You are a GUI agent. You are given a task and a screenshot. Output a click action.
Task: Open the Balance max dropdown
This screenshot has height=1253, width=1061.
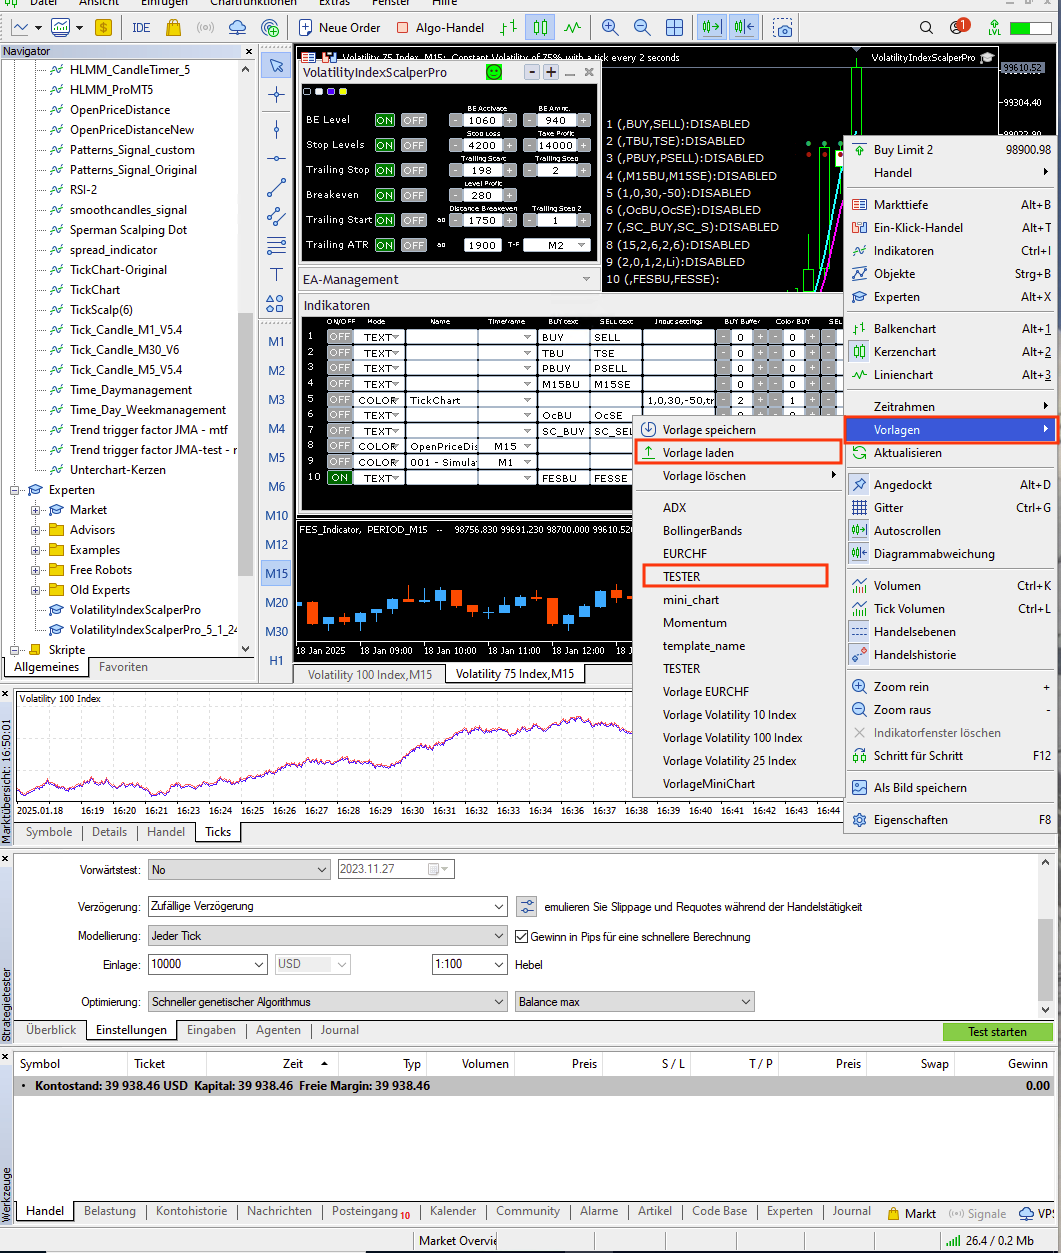[x=635, y=1002]
